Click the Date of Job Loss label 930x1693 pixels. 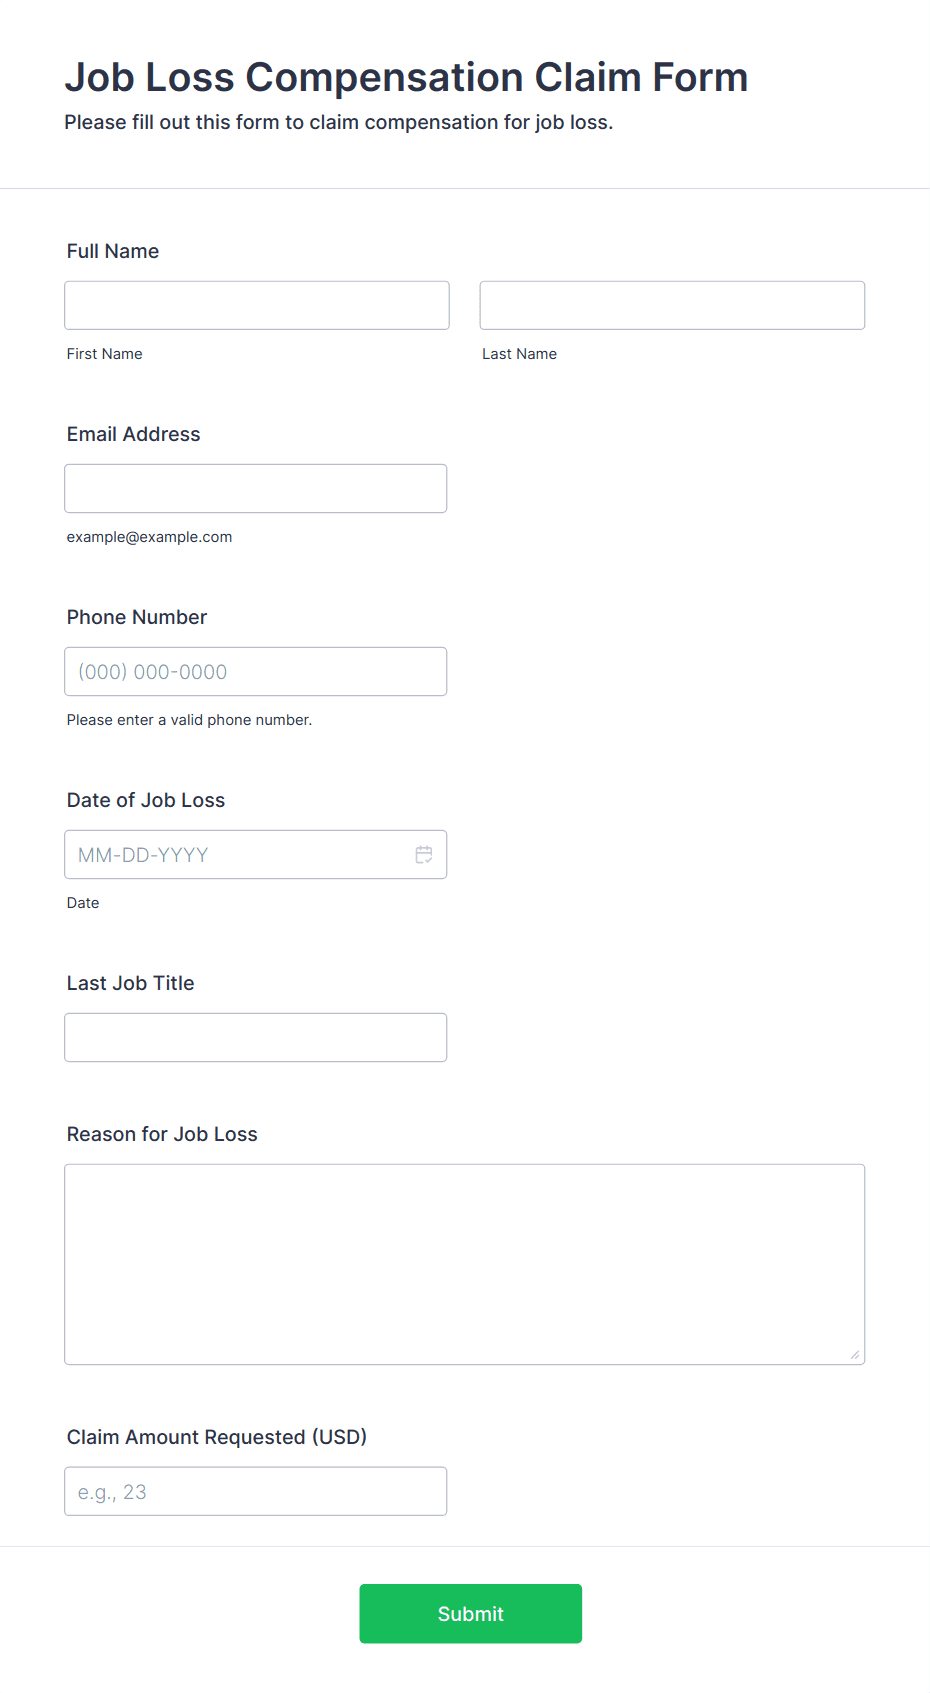tap(146, 800)
